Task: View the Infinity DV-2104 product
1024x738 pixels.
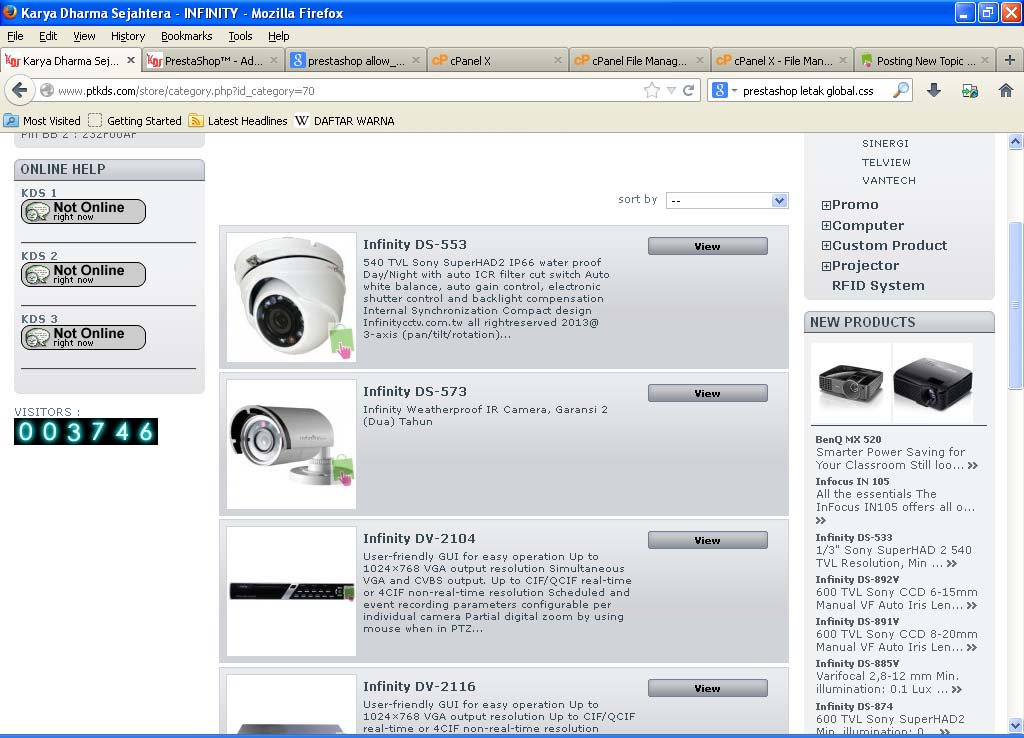Action: tap(707, 540)
